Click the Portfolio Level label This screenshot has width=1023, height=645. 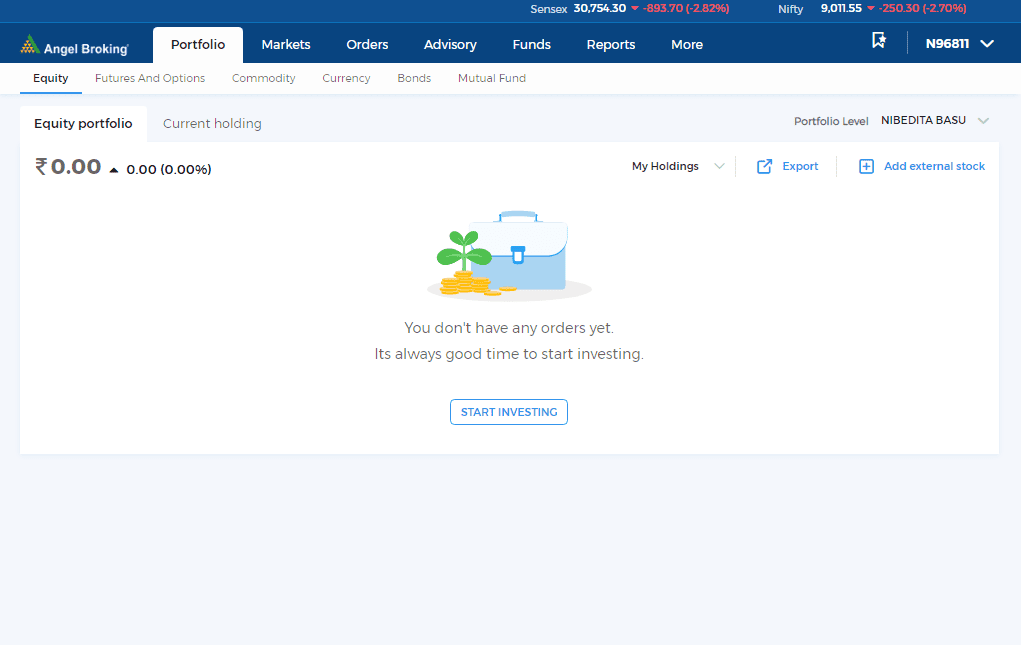click(x=831, y=121)
